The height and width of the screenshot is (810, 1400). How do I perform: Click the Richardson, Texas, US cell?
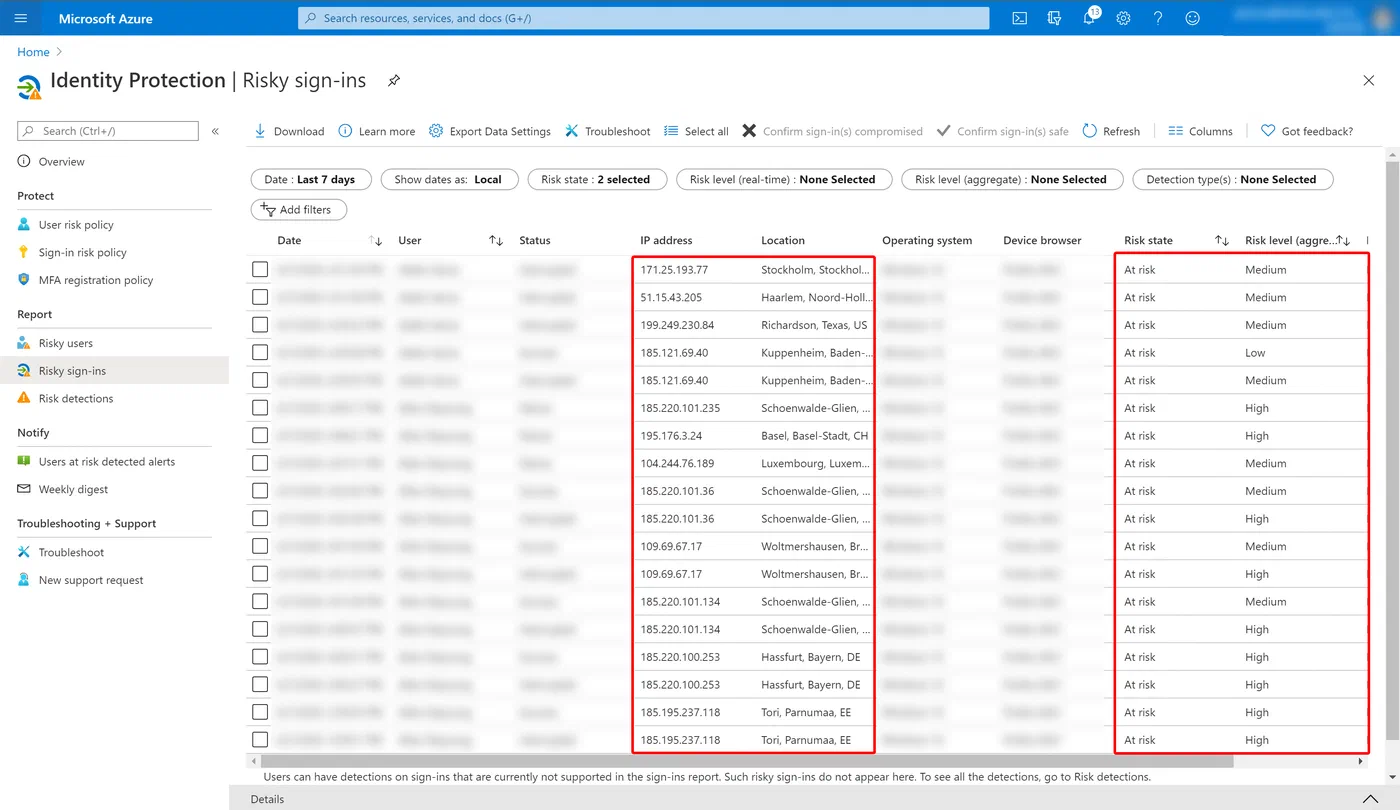point(814,325)
